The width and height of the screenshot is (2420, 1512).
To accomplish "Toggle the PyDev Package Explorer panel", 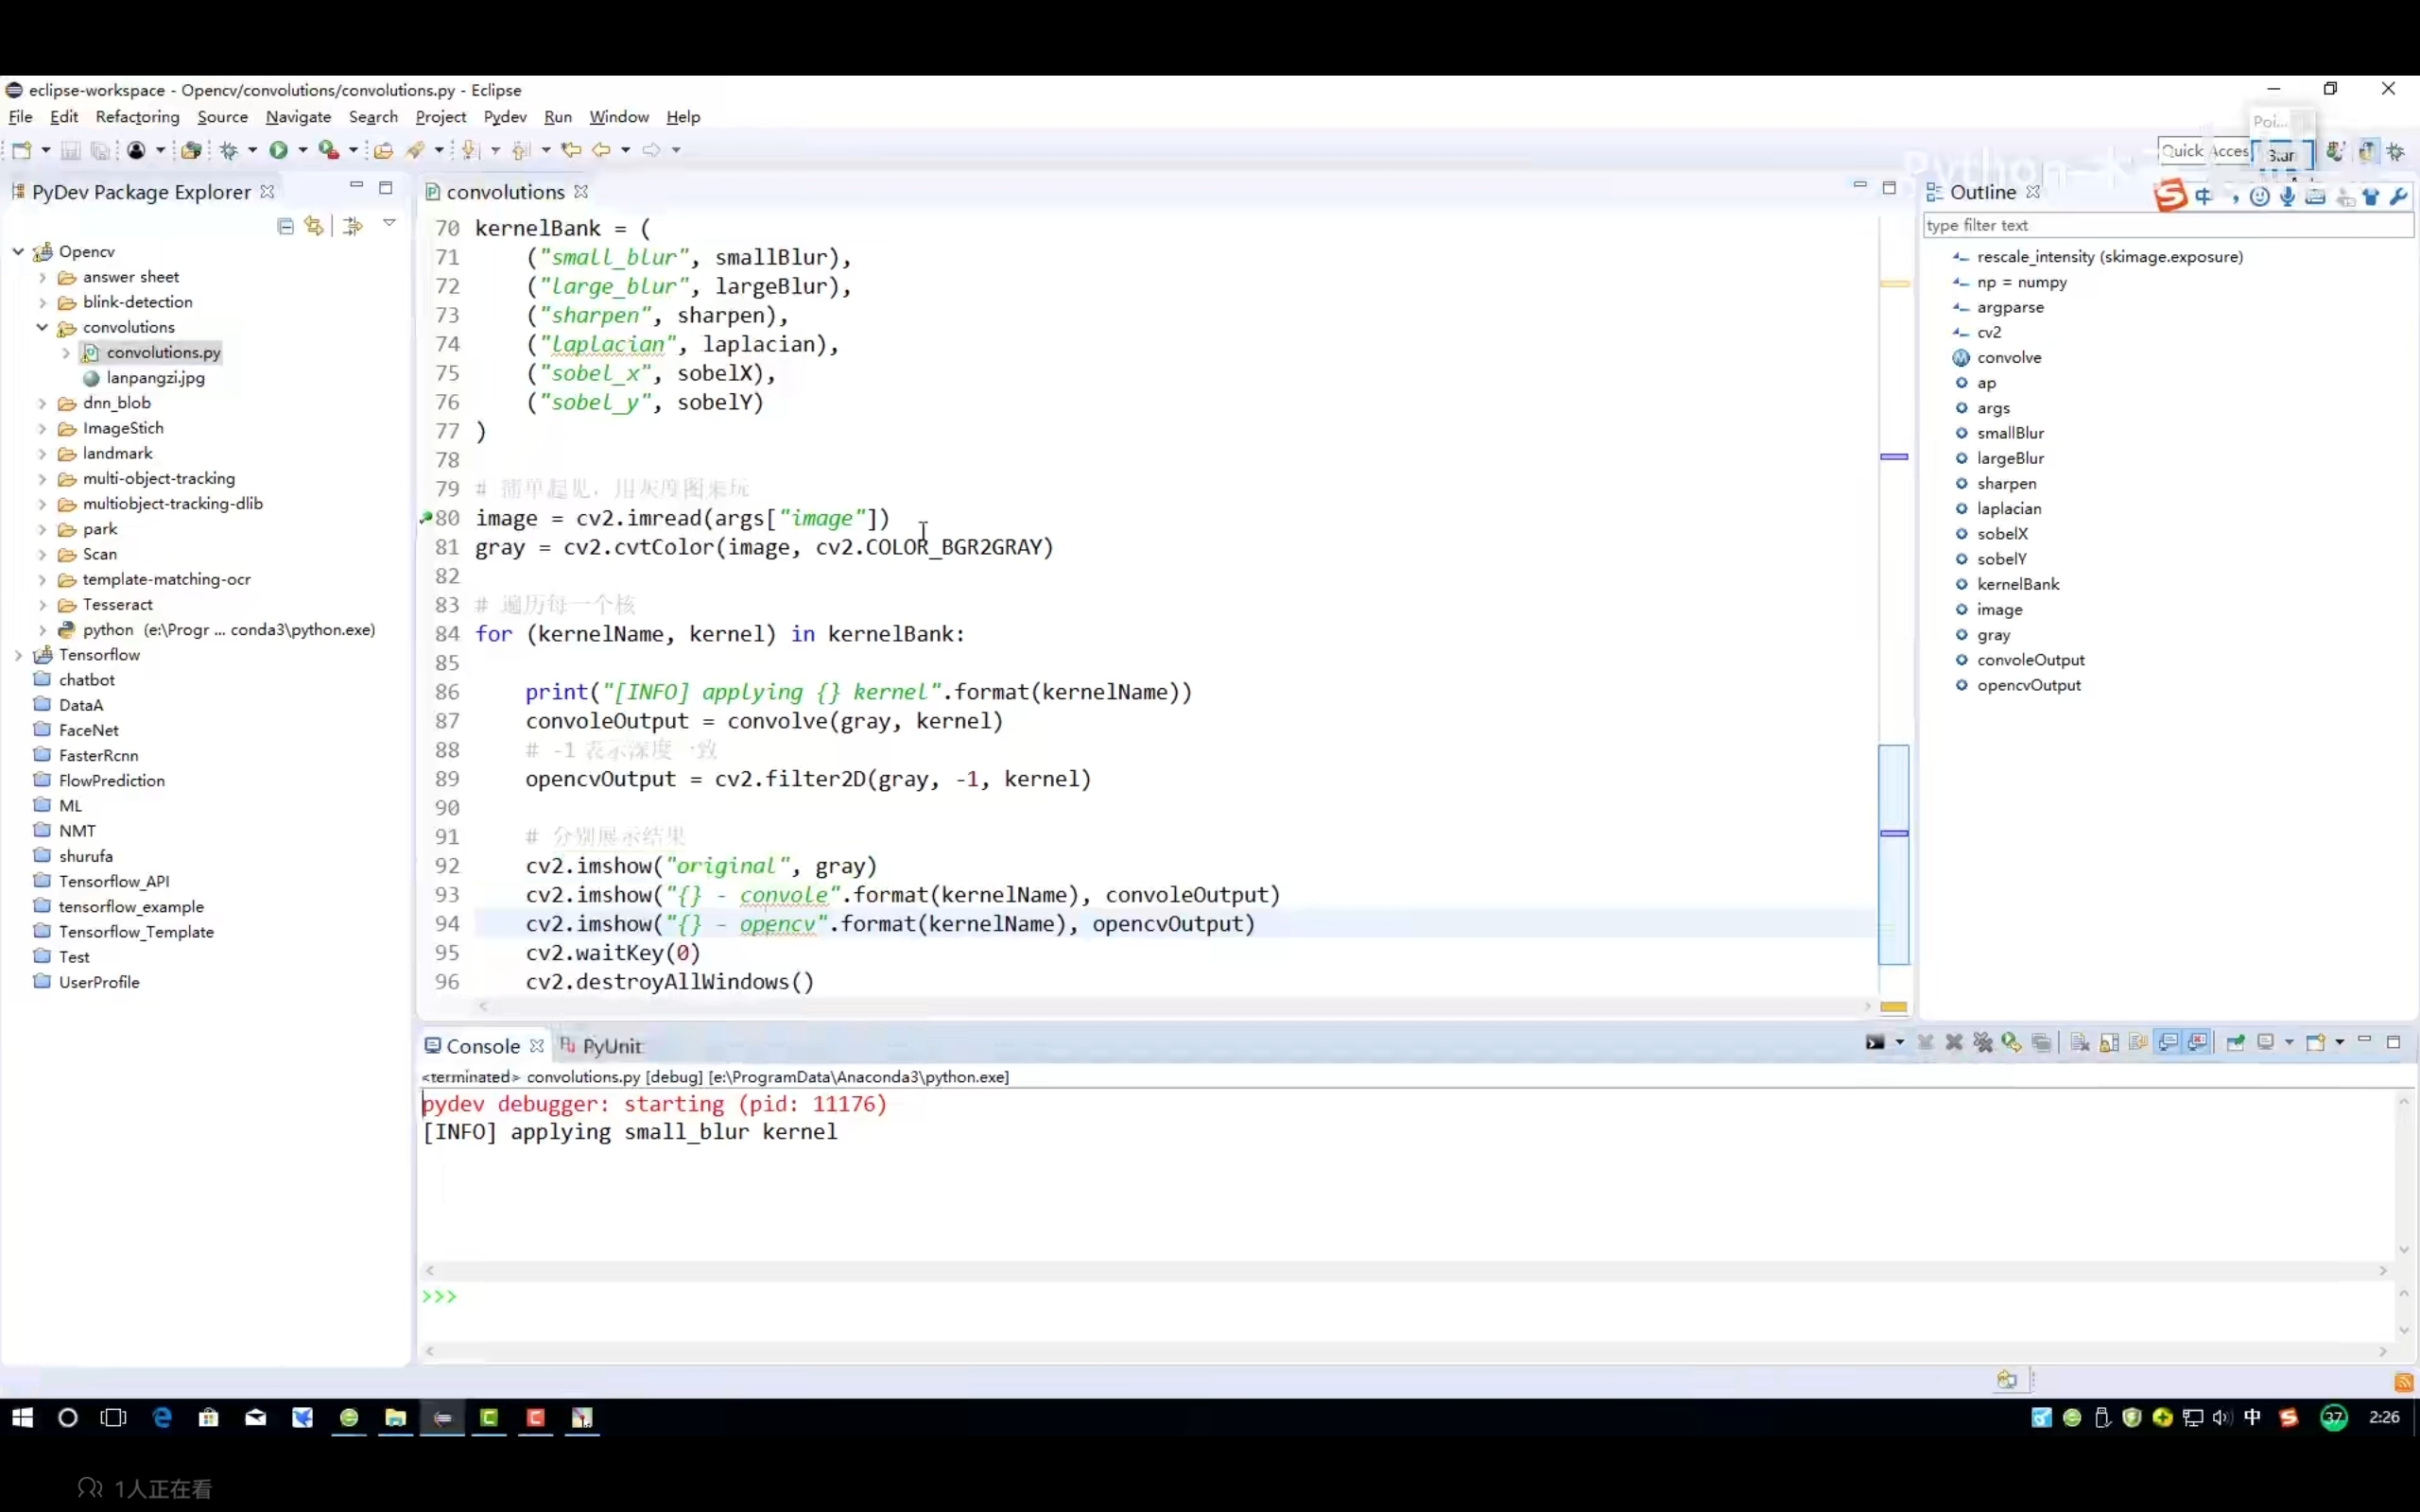I will point(354,190).
